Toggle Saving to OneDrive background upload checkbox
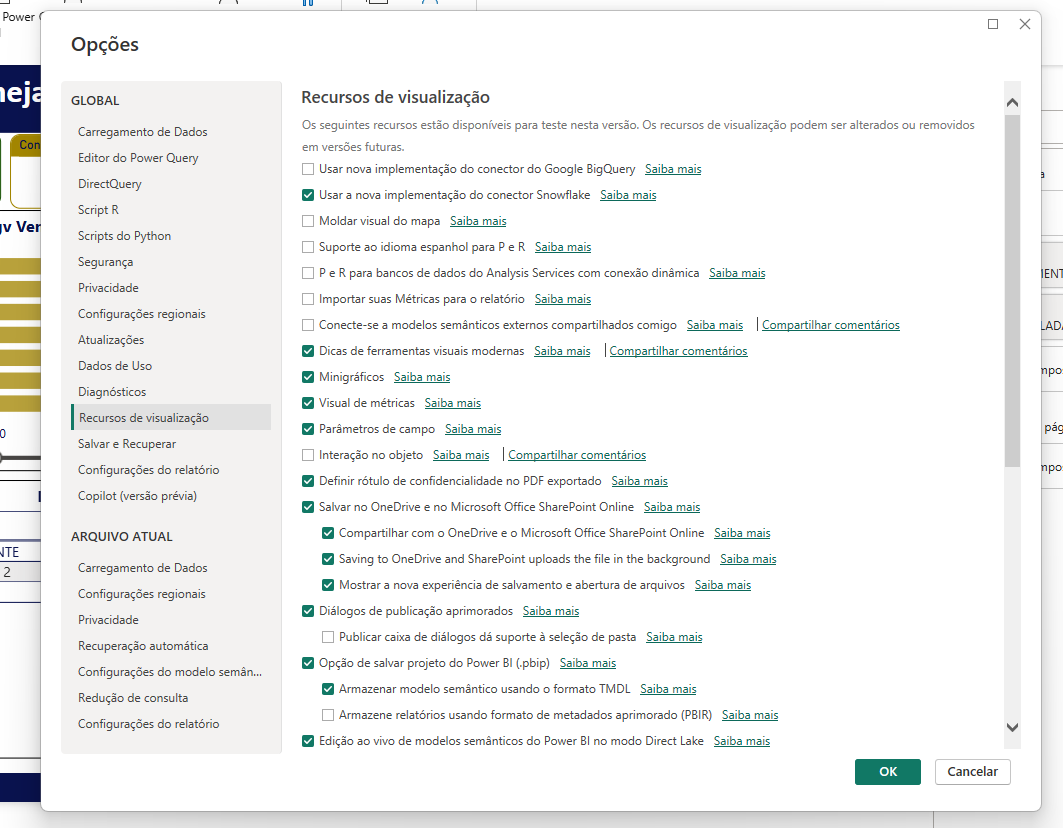 pyautogui.click(x=328, y=559)
